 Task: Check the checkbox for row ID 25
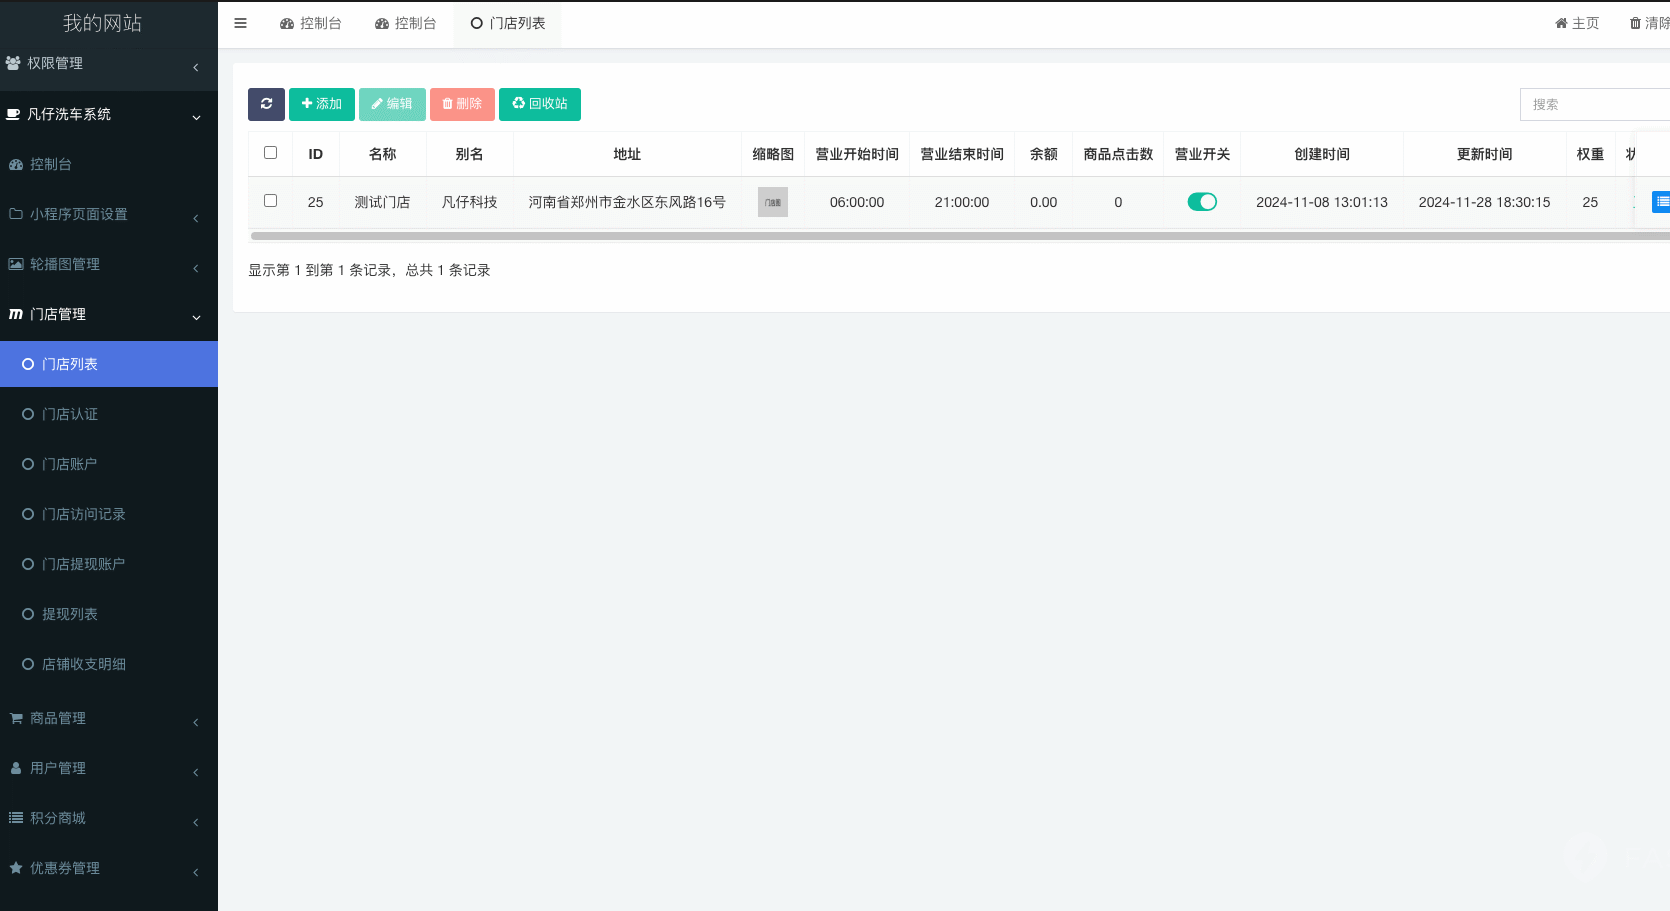(x=270, y=201)
